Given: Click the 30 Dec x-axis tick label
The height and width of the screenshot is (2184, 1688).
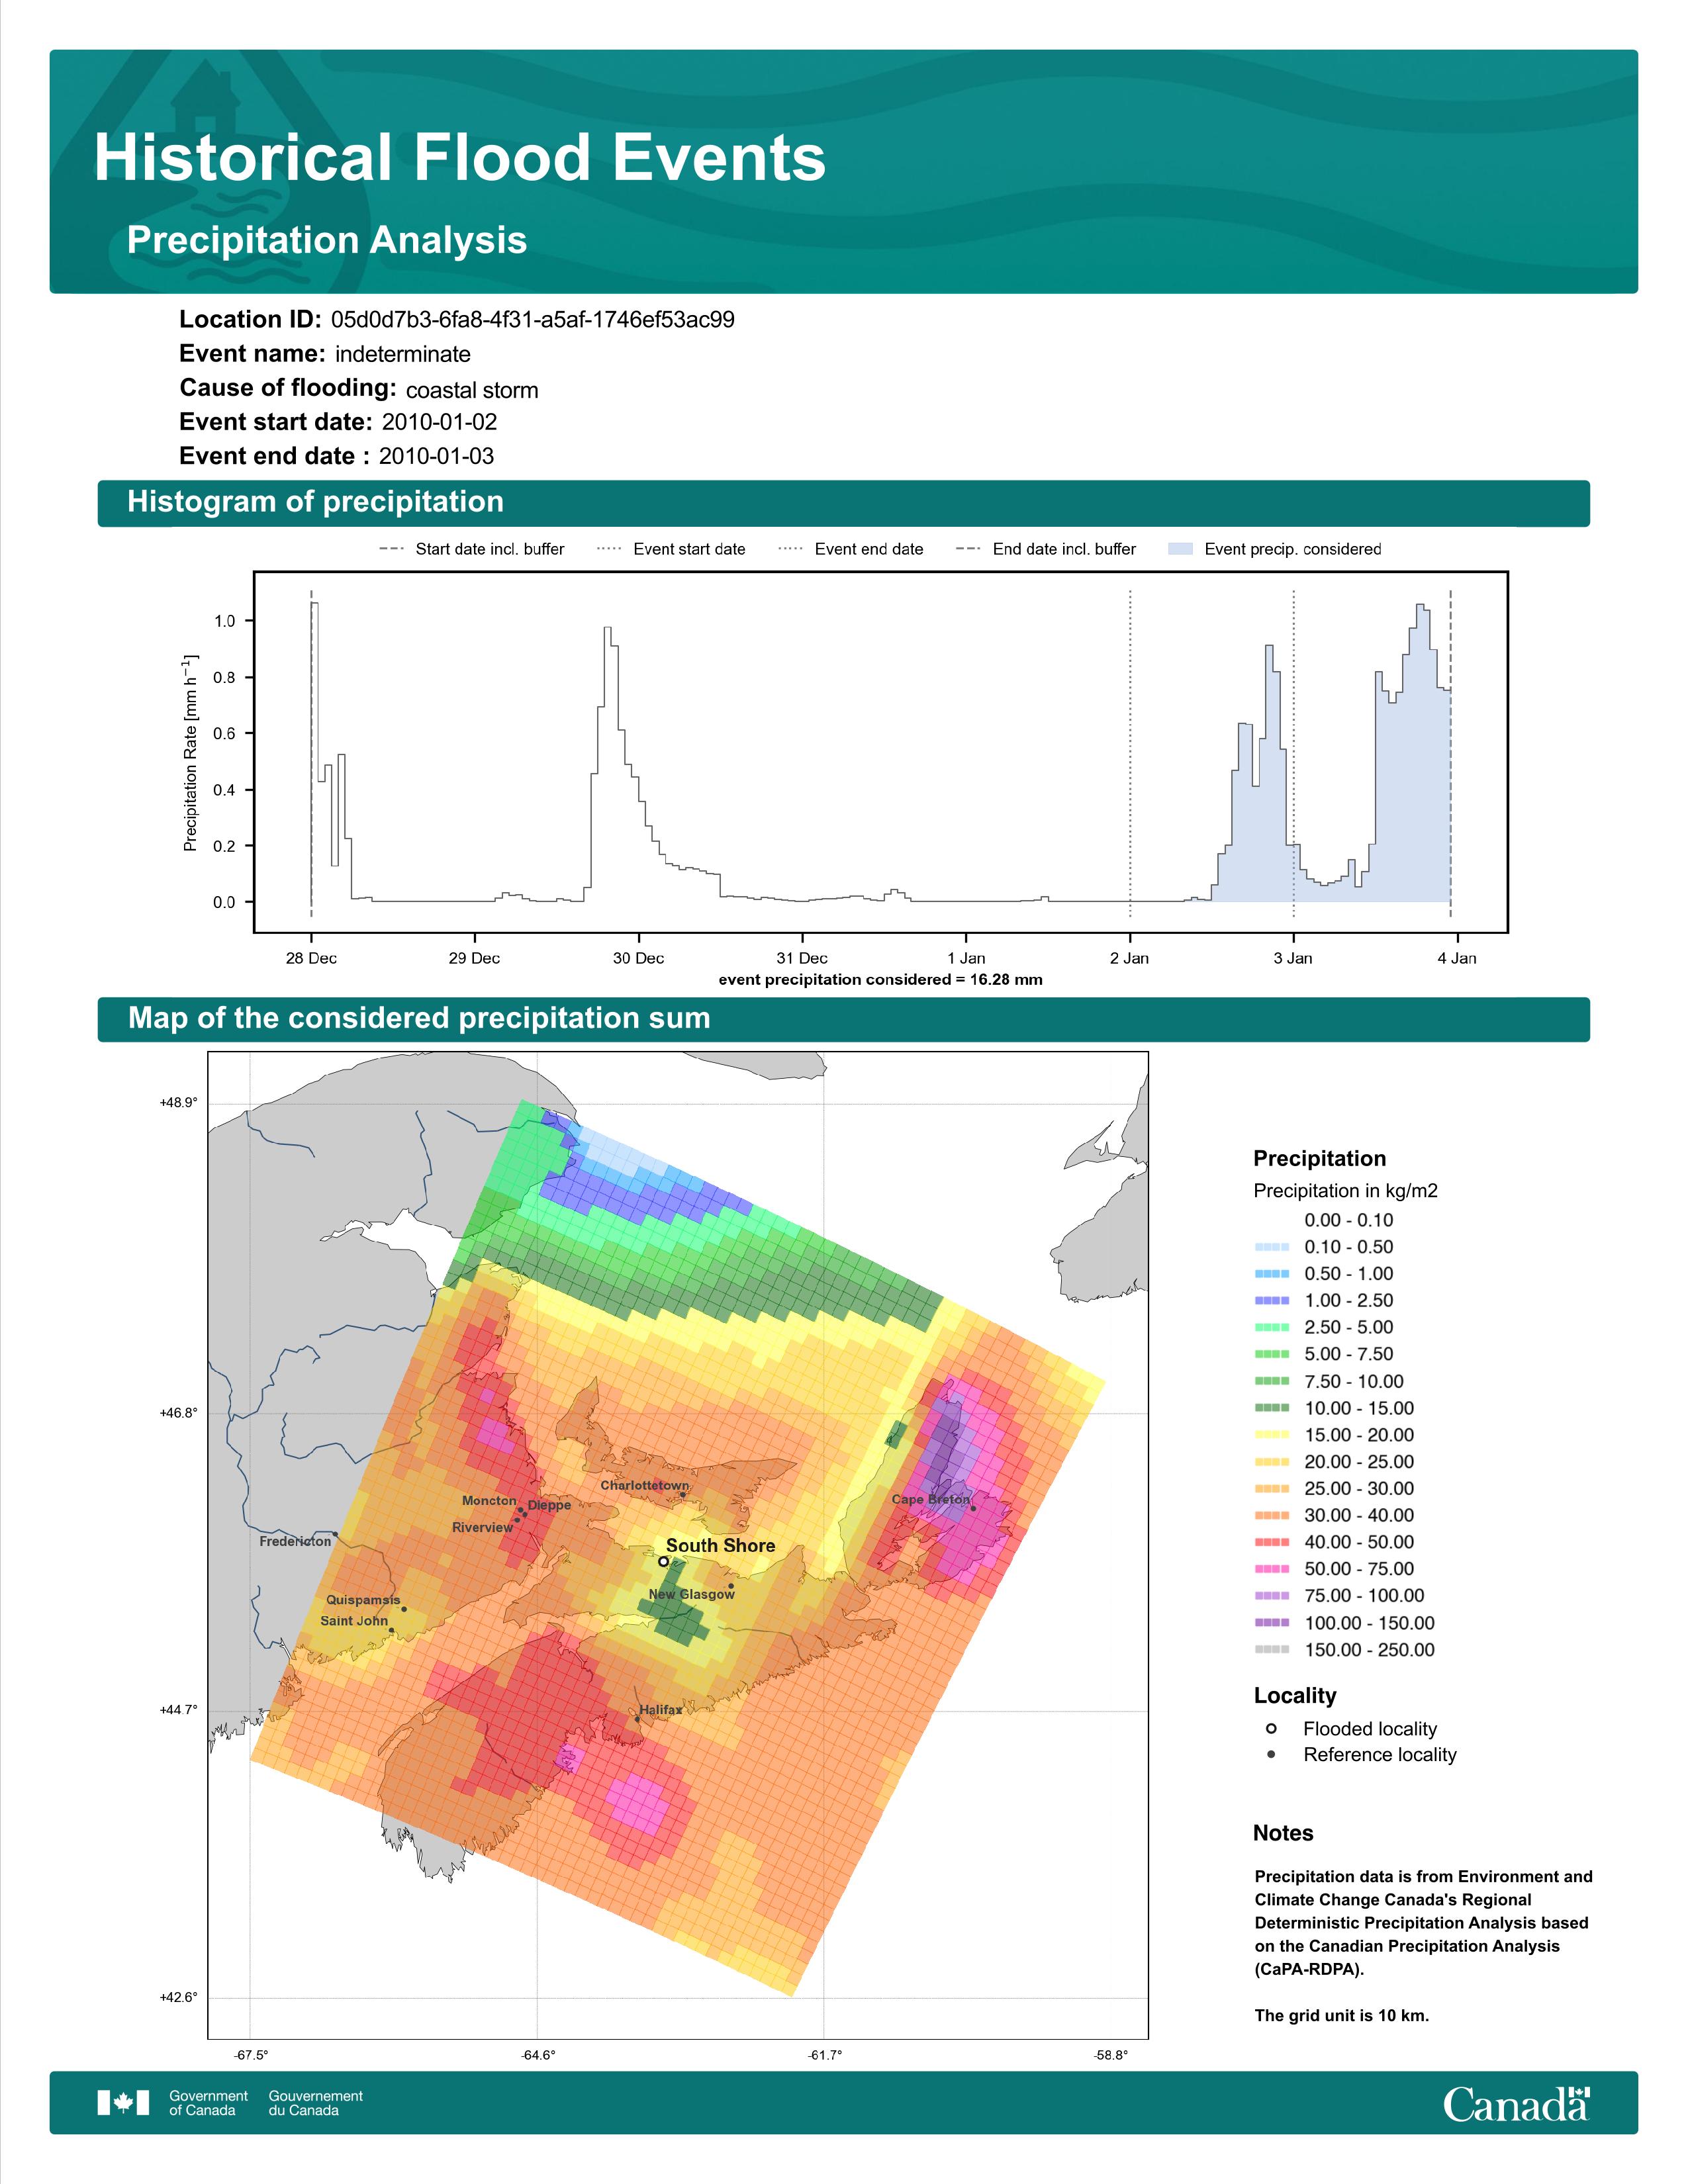Looking at the screenshot, I should tap(638, 958).
